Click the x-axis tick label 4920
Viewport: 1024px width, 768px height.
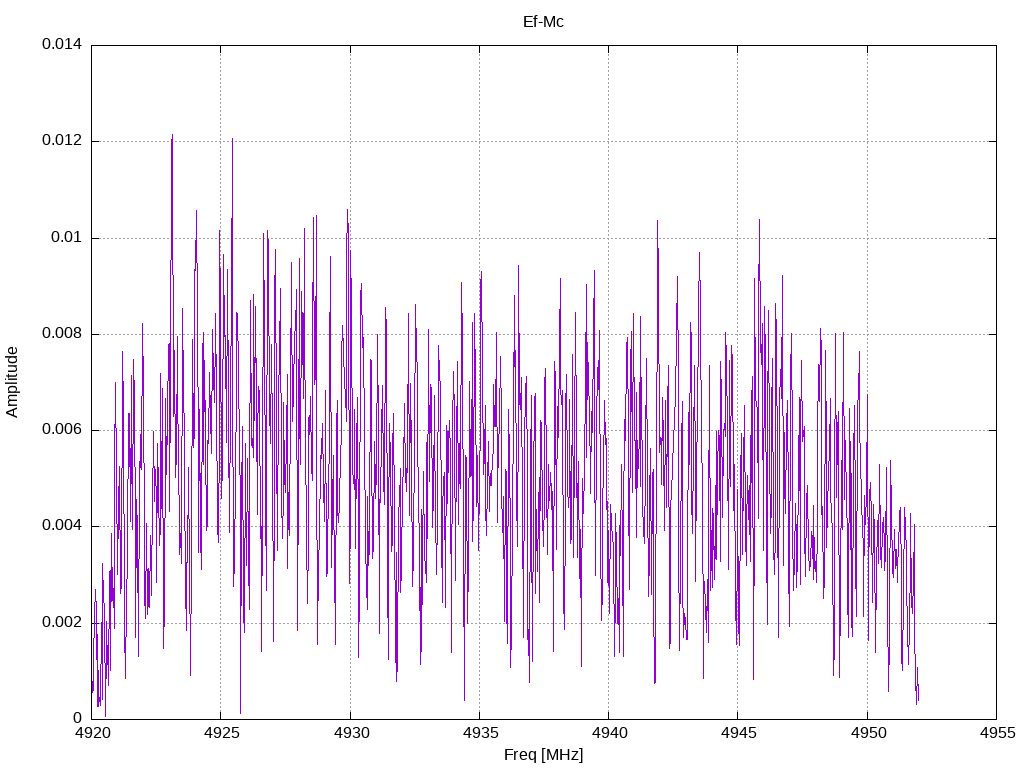click(92, 733)
